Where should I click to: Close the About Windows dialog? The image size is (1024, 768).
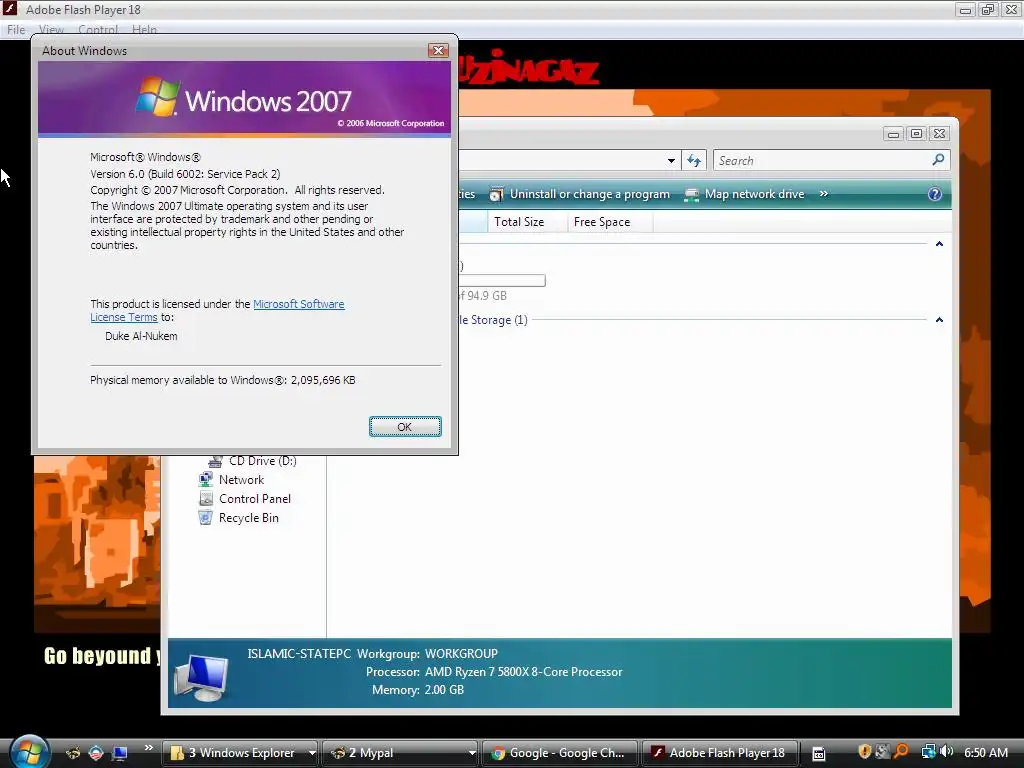[438, 50]
